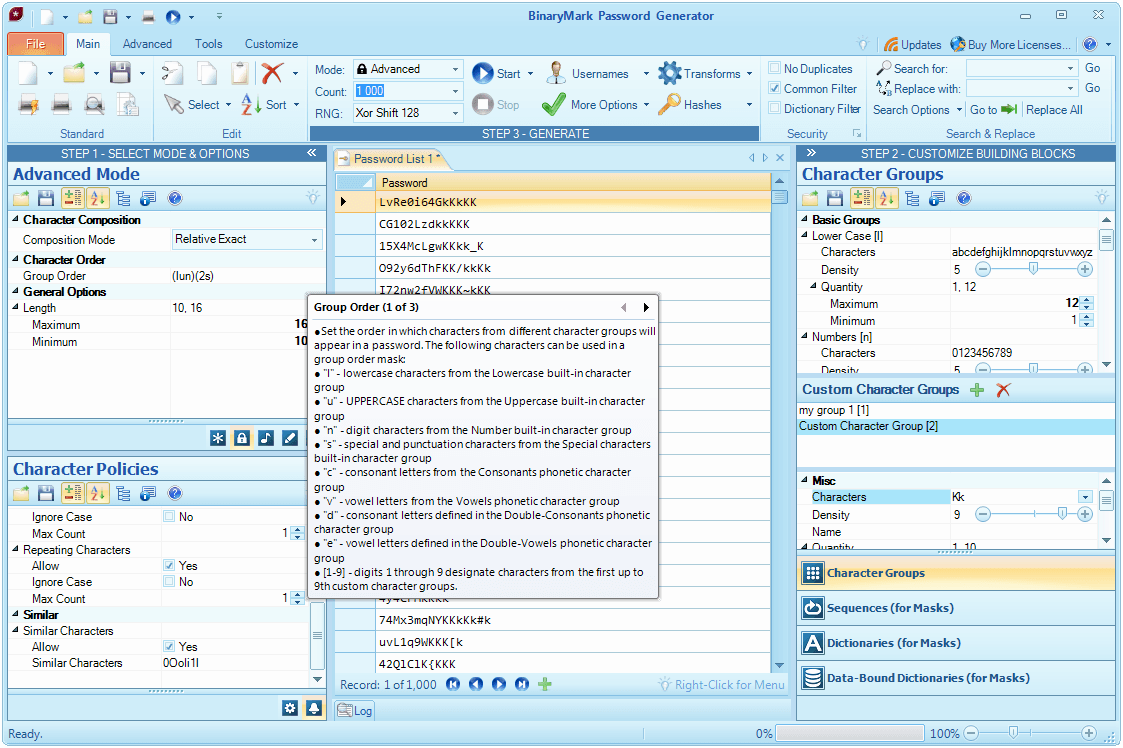
Task: Open the File menu
Action: [36, 44]
